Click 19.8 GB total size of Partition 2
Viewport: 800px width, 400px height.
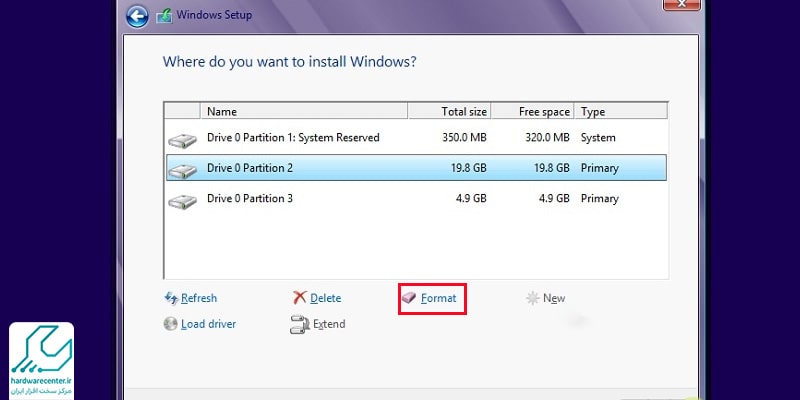[x=469, y=168]
